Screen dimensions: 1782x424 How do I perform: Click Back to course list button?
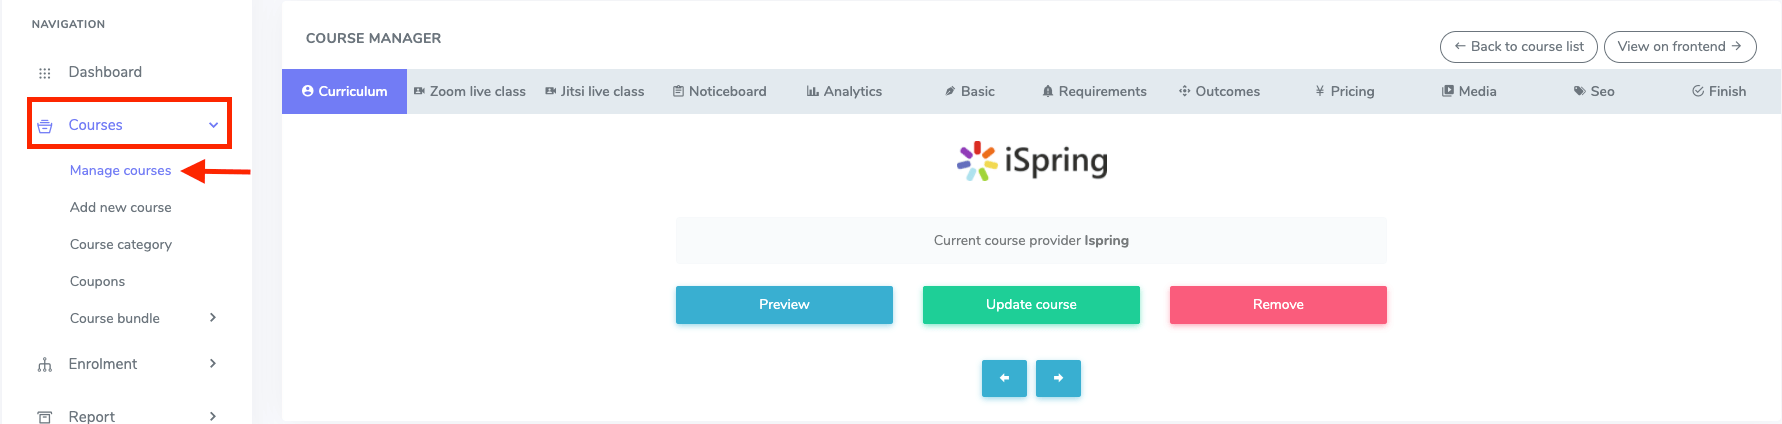[x=1519, y=47]
